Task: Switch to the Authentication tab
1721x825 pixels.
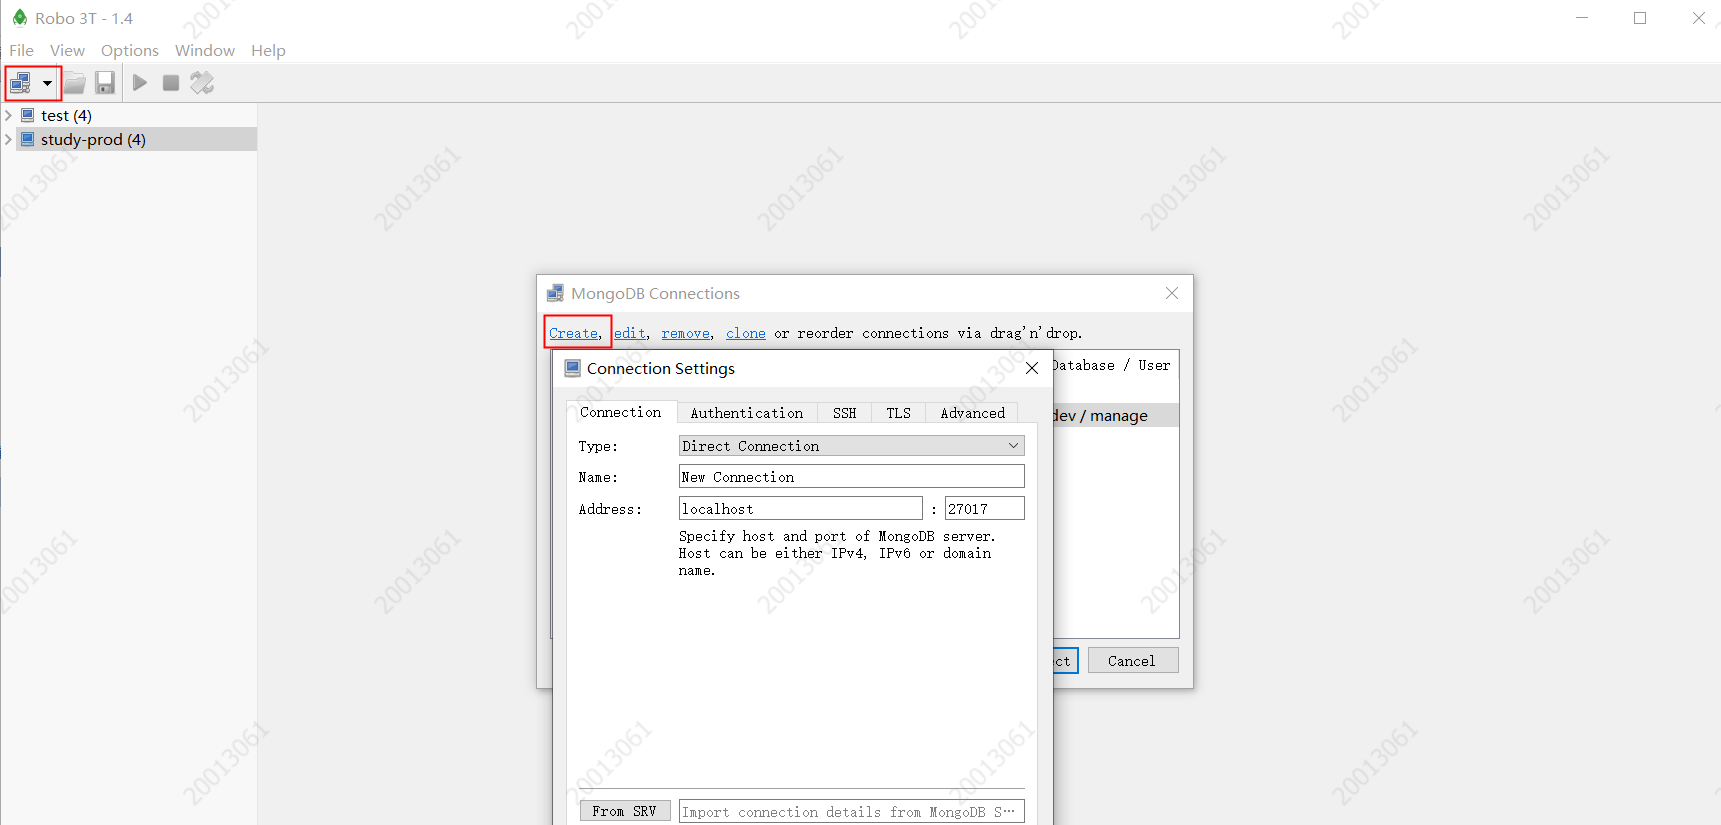Action: (x=747, y=413)
